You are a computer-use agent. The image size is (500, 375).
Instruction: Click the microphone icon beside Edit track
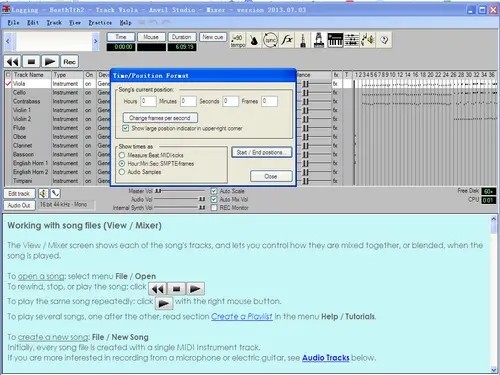click(55, 193)
